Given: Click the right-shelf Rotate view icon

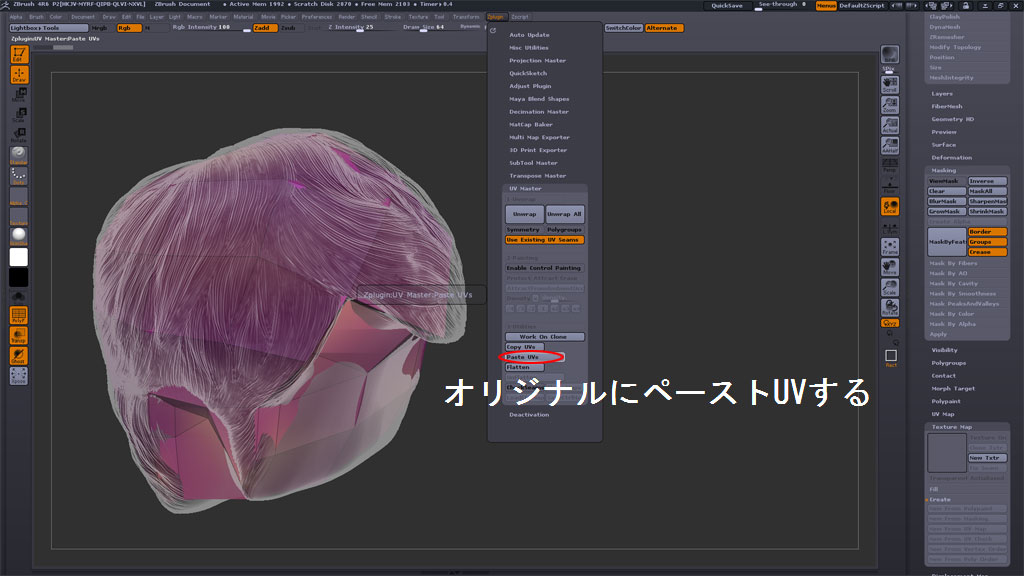Looking at the screenshot, I should click(x=889, y=307).
